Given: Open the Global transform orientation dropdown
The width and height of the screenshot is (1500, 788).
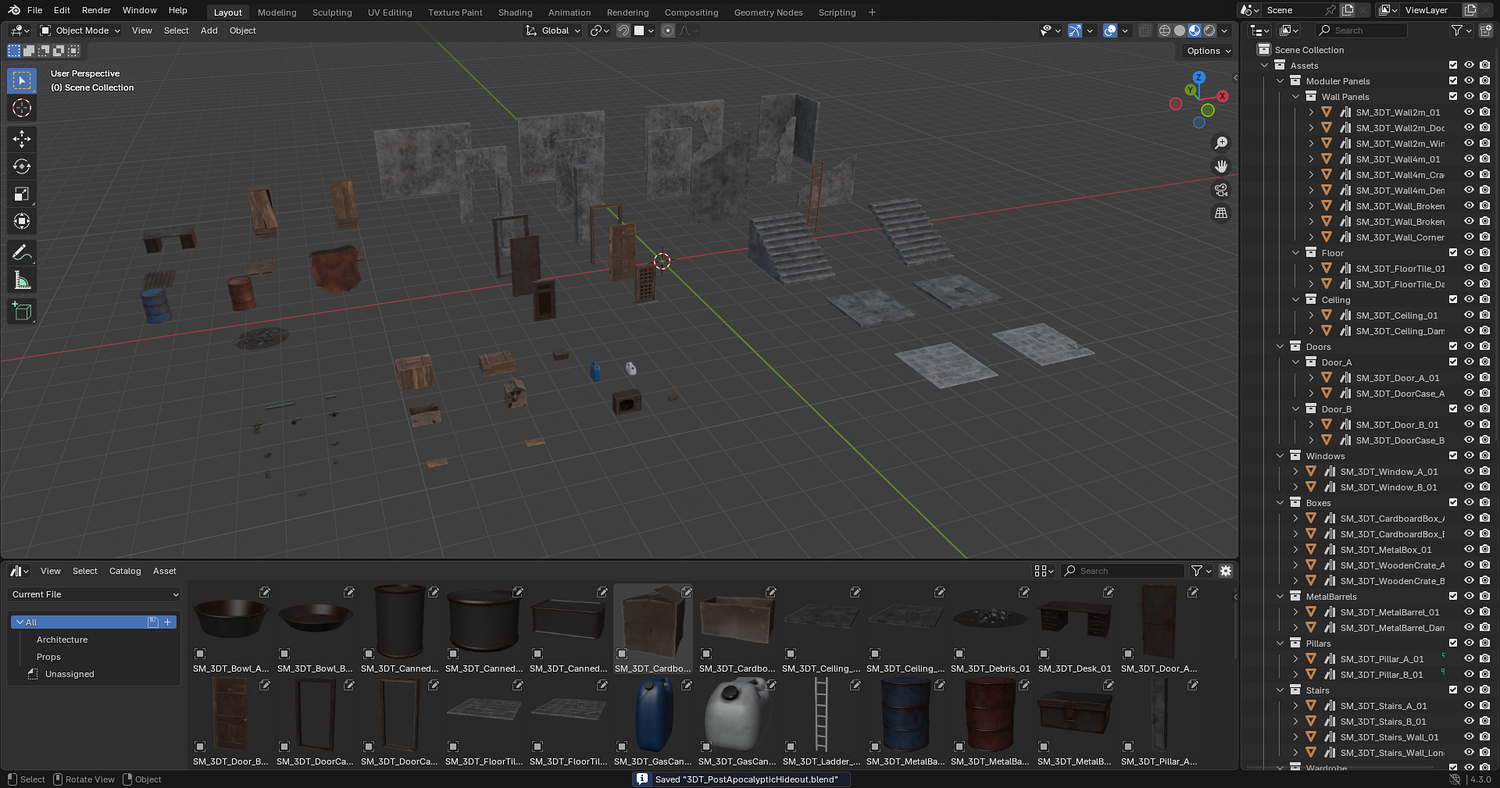Looking at the screenshot, I should pyautogui.click(x=554, y=31).
